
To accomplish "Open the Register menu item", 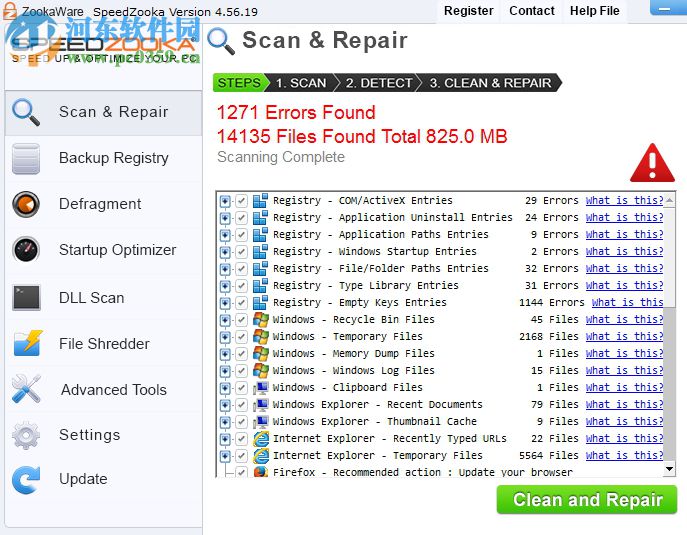I will pyautogui.click(x=468, y=11).
